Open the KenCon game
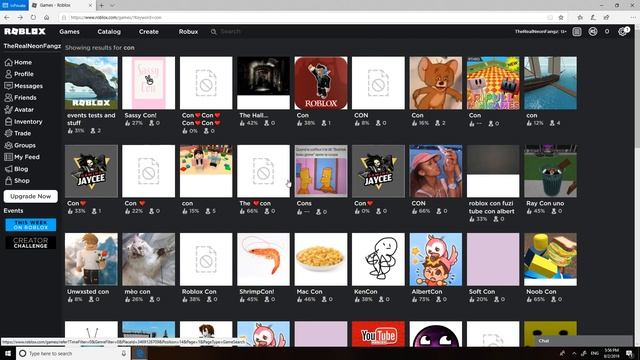The width and height of the screenshot is (640, 360). click(x=378, y=260)
